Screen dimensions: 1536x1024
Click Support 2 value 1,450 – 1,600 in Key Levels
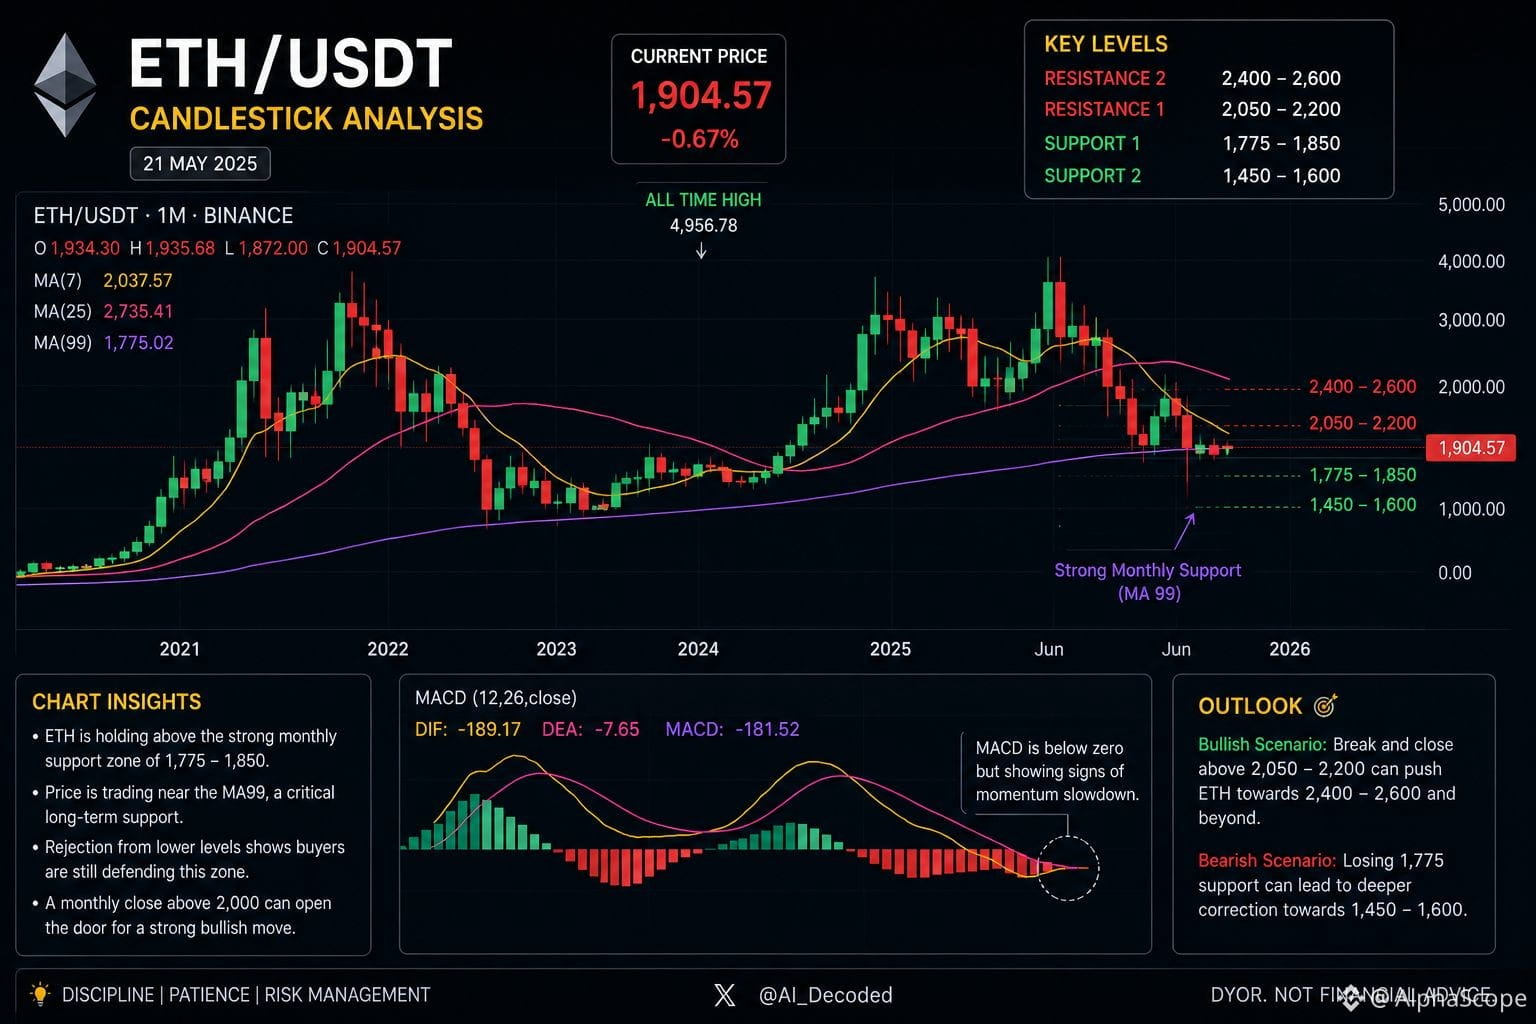coord(1281,175)
